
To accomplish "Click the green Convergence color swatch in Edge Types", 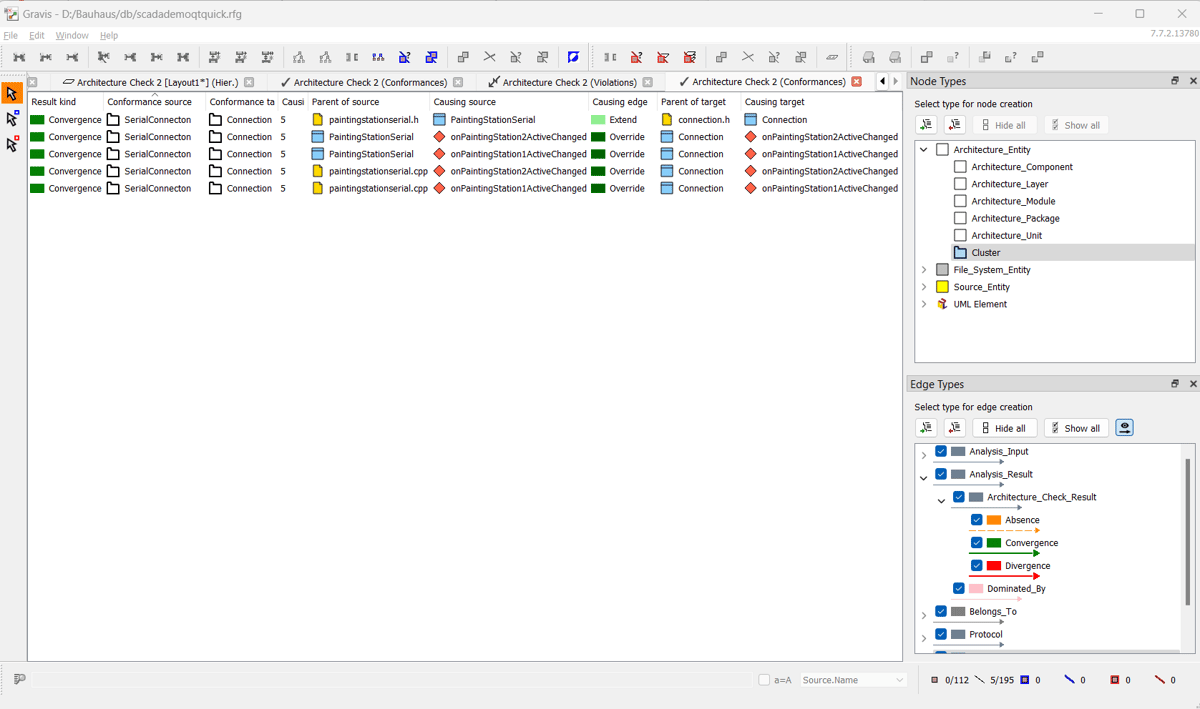I will pyautogui.click(x=993, y=543).
